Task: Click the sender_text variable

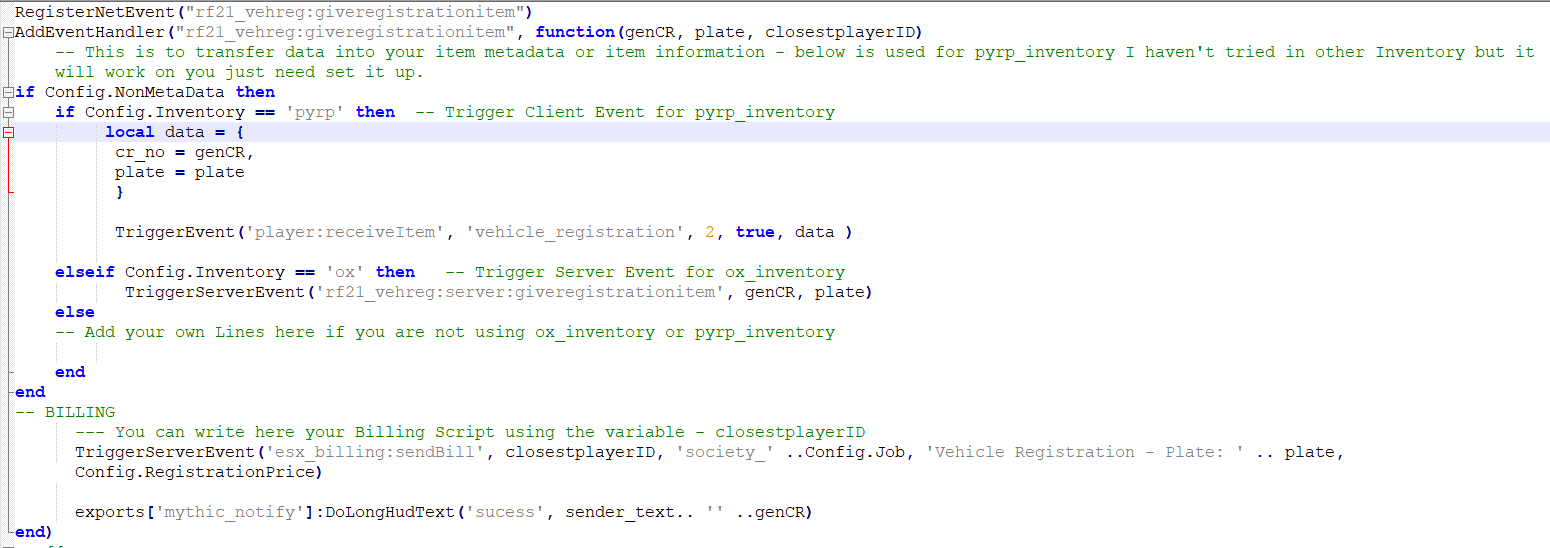Action: coord(620,512)
